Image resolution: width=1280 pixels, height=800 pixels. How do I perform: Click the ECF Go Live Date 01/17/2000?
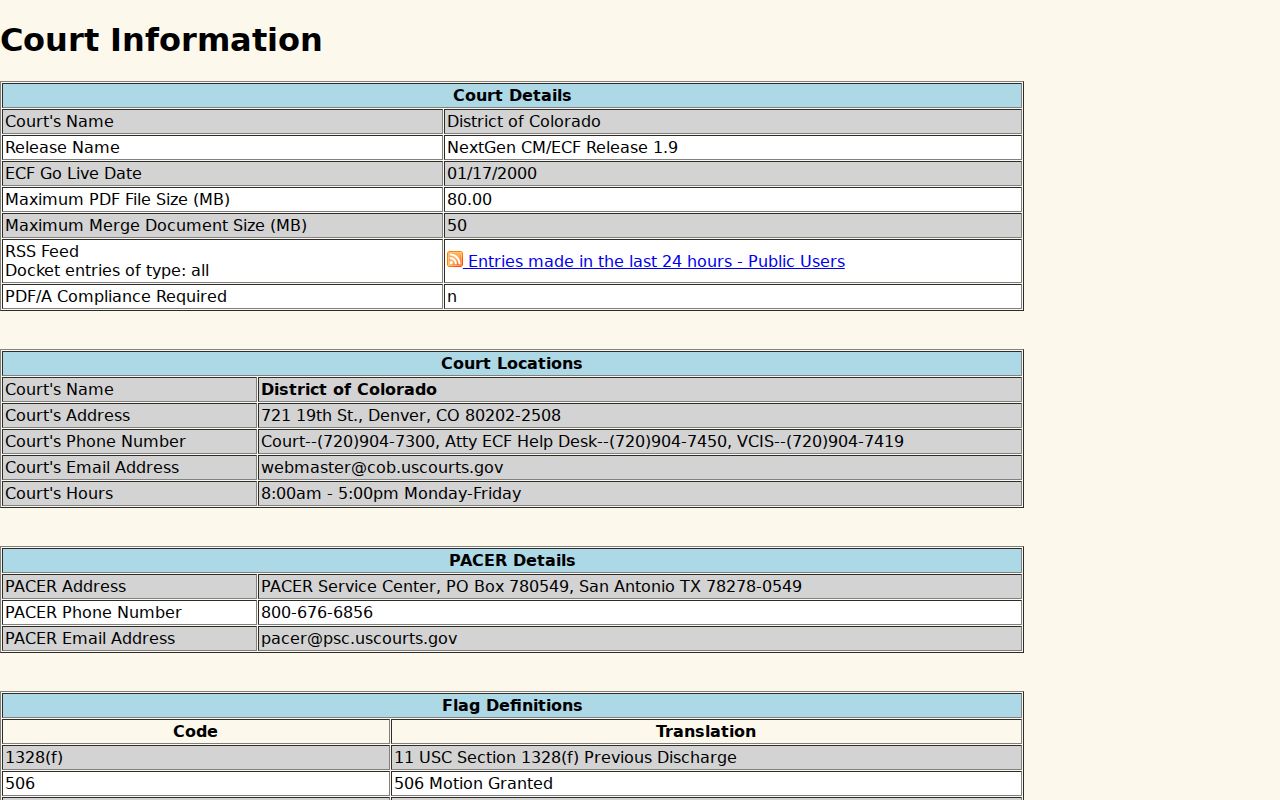click(492, 174)
